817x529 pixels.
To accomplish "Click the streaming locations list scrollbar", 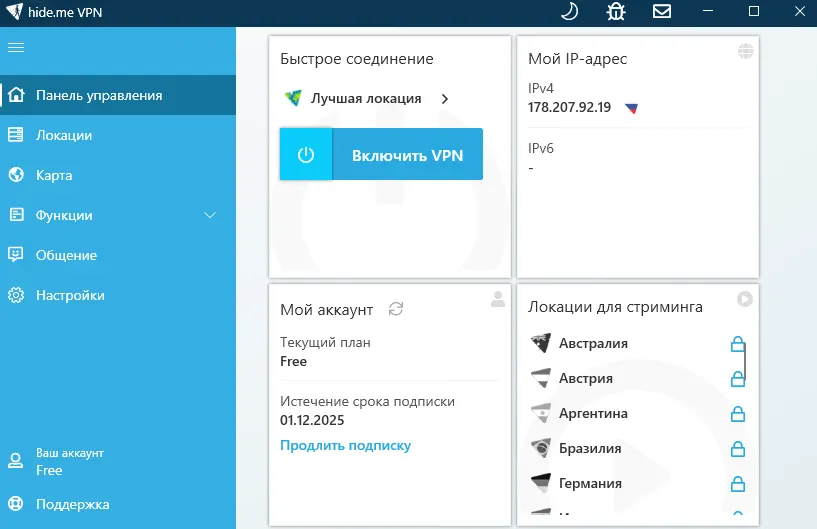I will click(746, 361).
